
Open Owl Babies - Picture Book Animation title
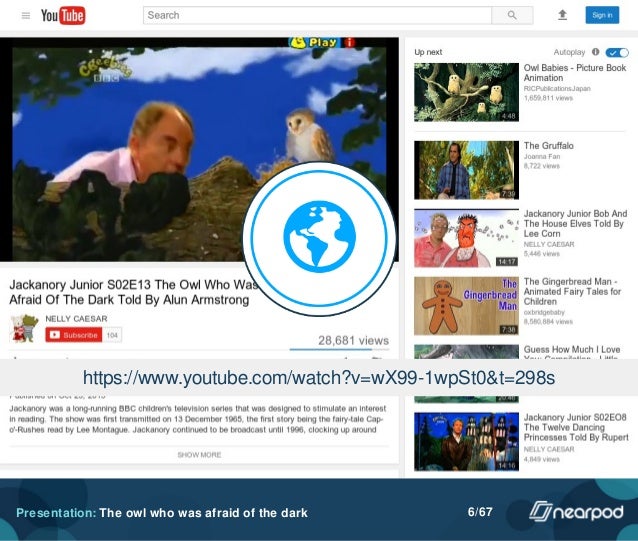coord(575,73)
